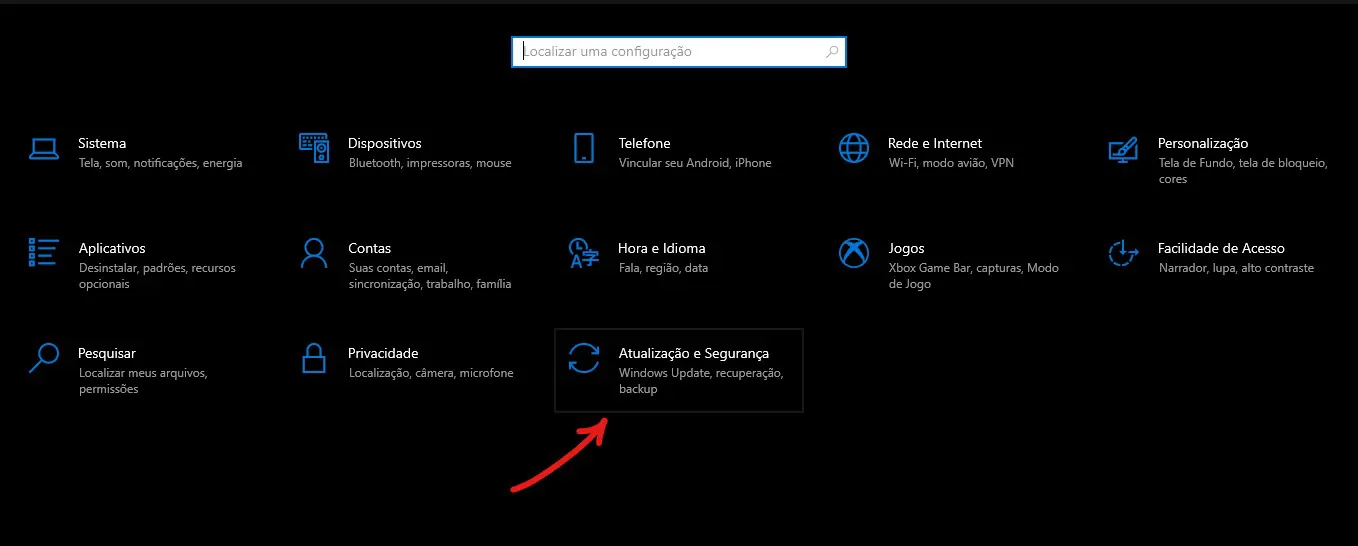Go to the Rede e Internet title

(x=935, y=143)
